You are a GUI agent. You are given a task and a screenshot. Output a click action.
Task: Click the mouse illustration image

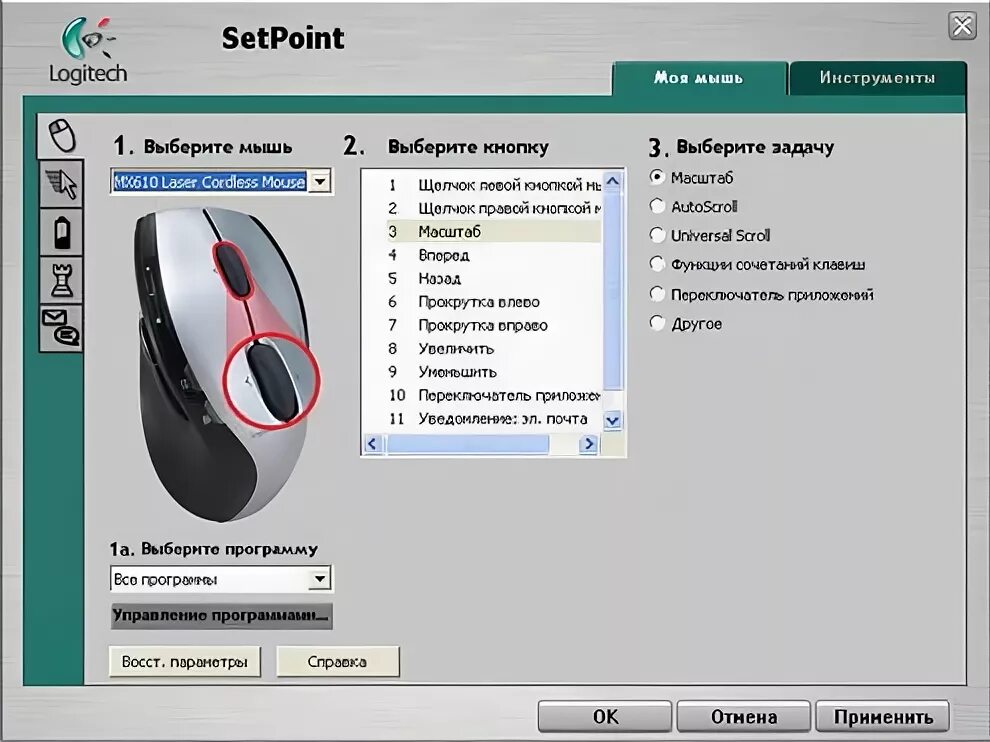point(226,365)
